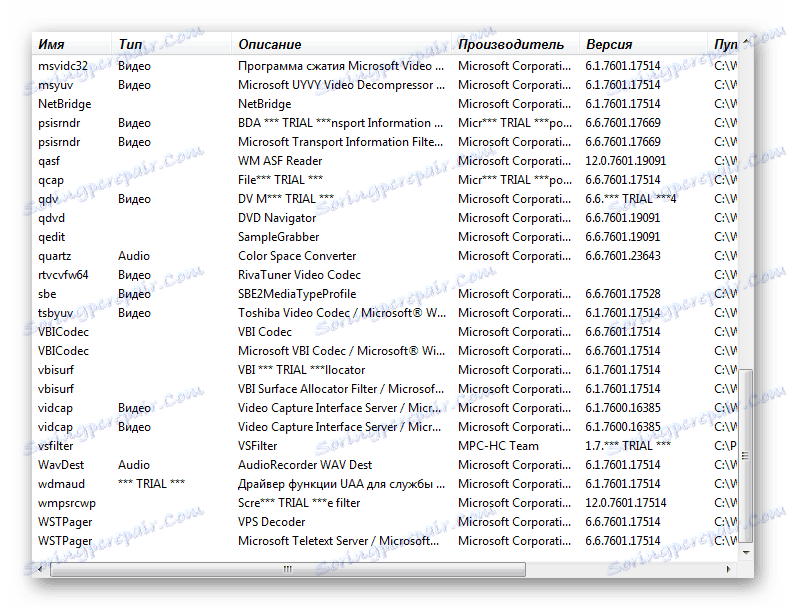Click the vertical scrollbar up arrow

point(745,41)
